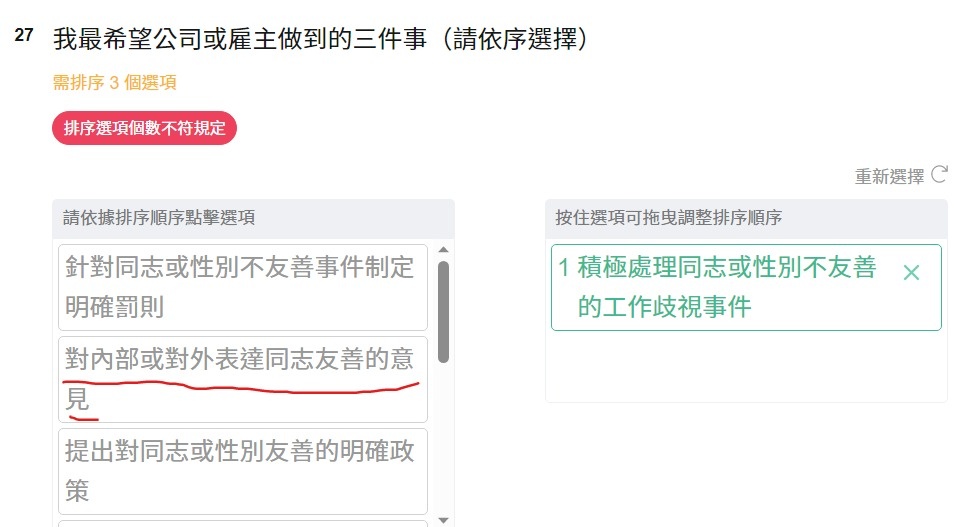The height and width of the screenshot is (527, 975).
Task: Click the option list scrollbar thumb
Action: tap(443, 311)
